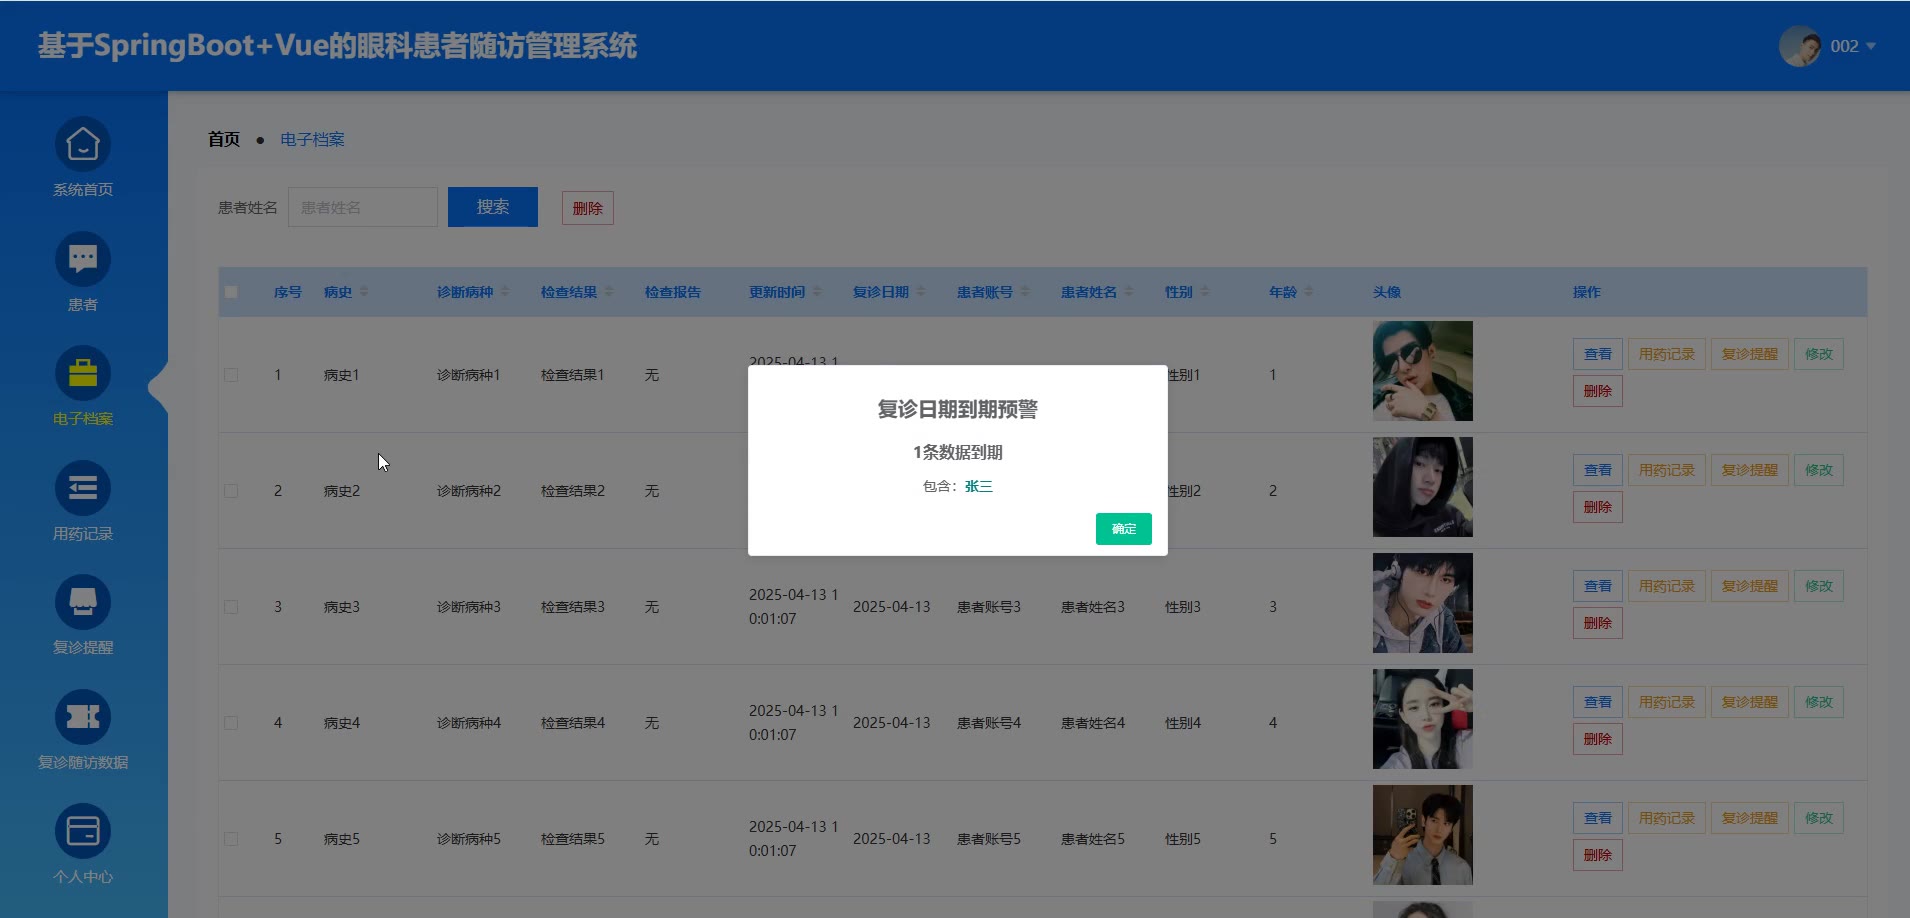Expand the 002 user dropdown arrow
This screenshot has height=918, width=1910.
click(x=1871, y=46)
